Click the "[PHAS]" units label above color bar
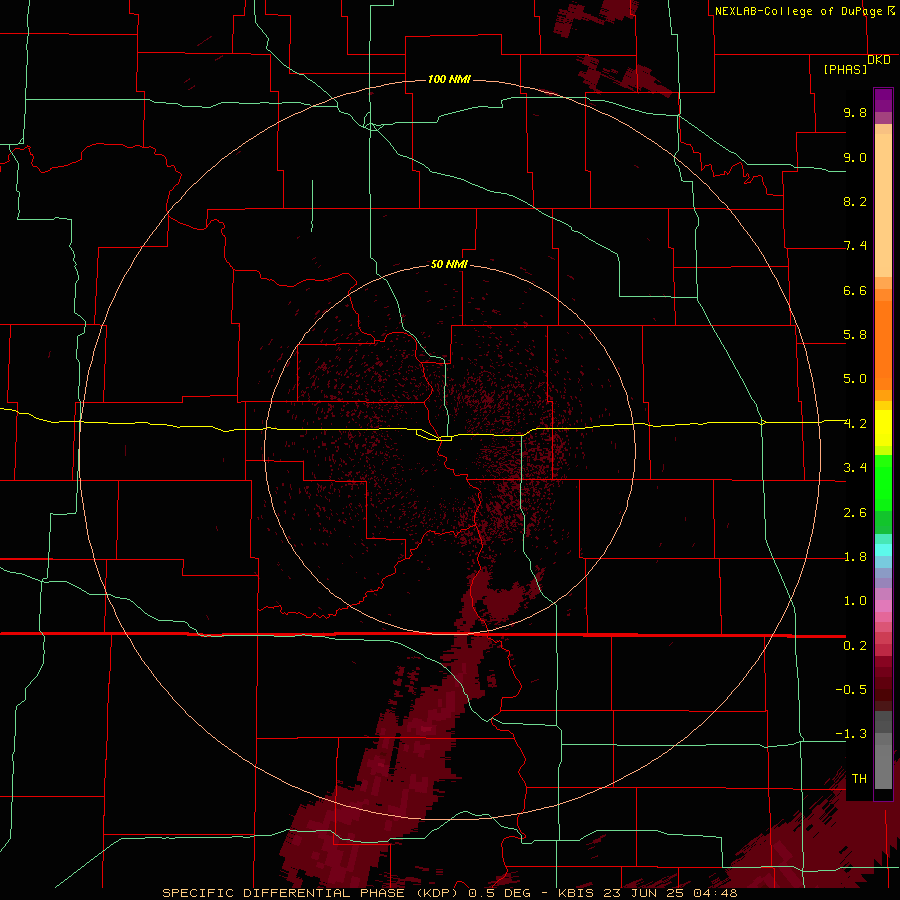Viewport: 900px width, 900px height. pos(845,69)
